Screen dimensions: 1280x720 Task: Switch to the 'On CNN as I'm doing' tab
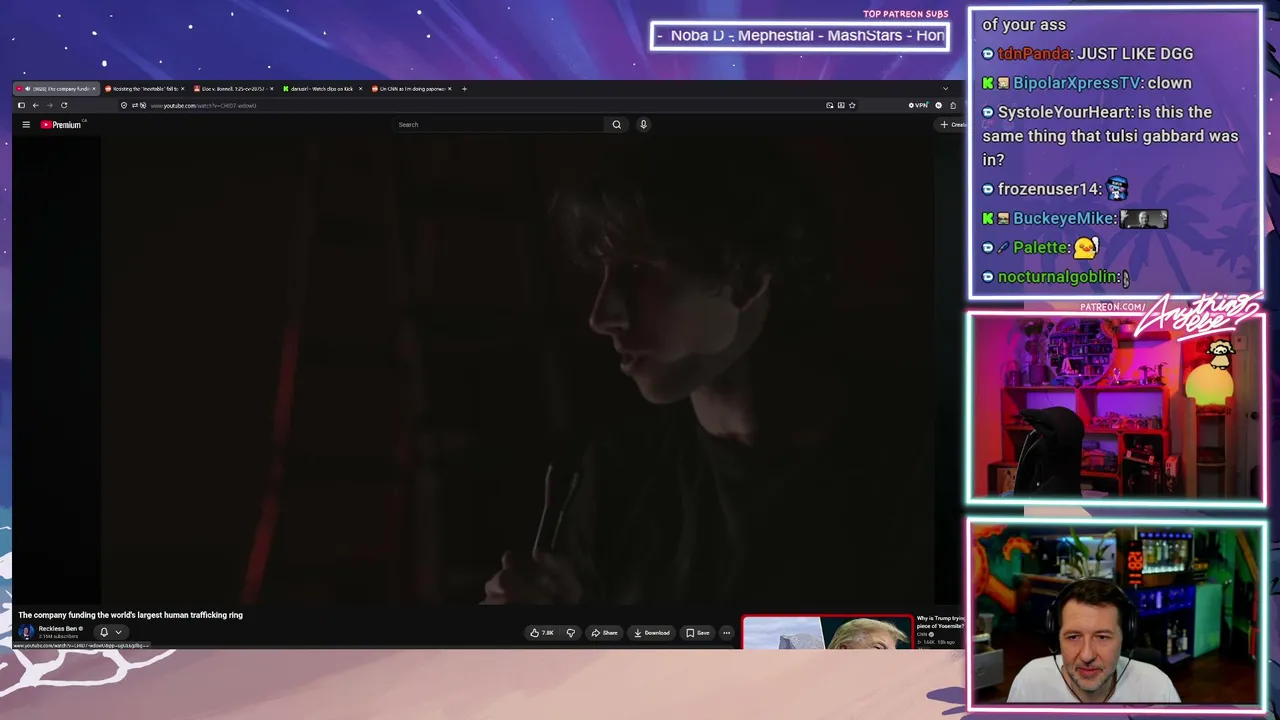point(412,89)
